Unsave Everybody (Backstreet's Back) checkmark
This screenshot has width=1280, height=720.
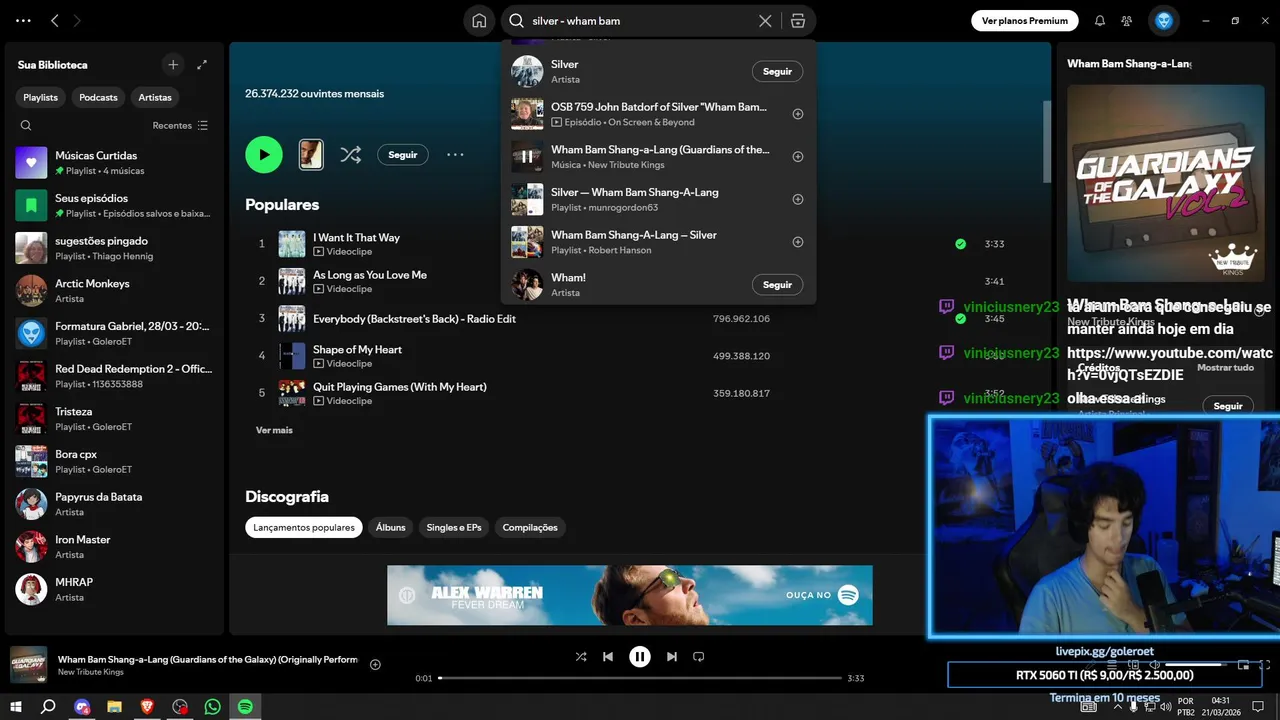pyautogui.click(x=960, y=319)
